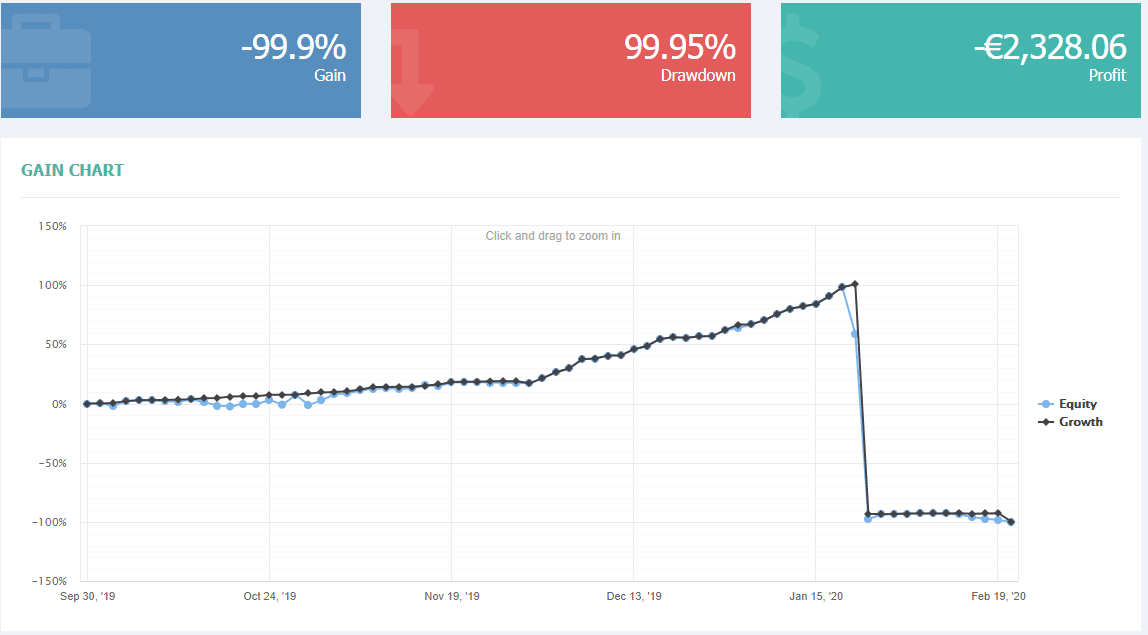The image size is (1148, 635).
Task: Click the black Growth legend marker
Action: click(x=1046, y=422)
